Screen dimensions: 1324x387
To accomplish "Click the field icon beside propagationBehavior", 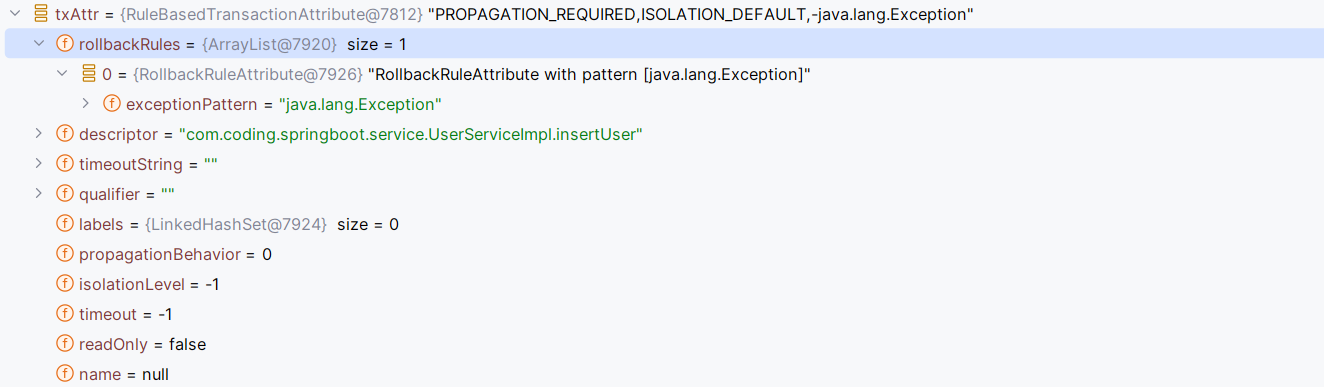I will coord(65,254).
